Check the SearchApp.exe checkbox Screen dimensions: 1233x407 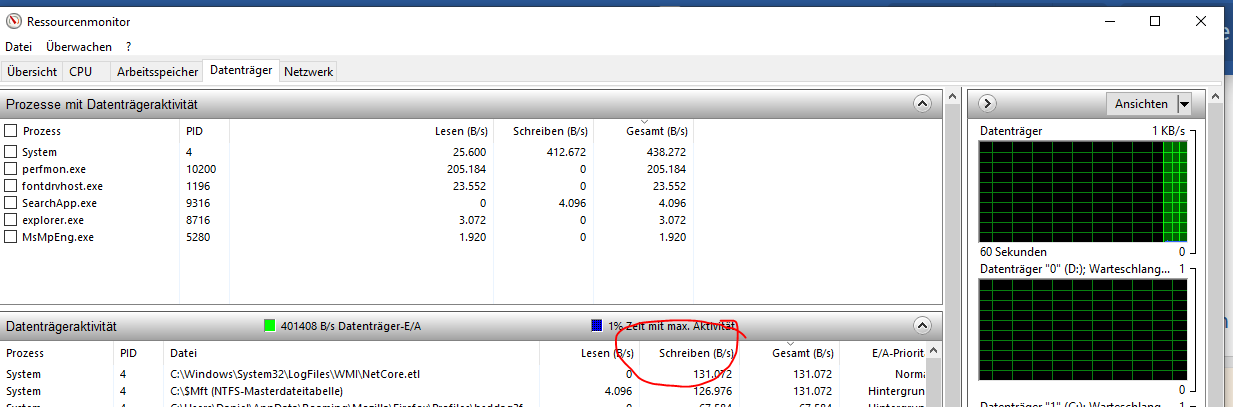11,203
